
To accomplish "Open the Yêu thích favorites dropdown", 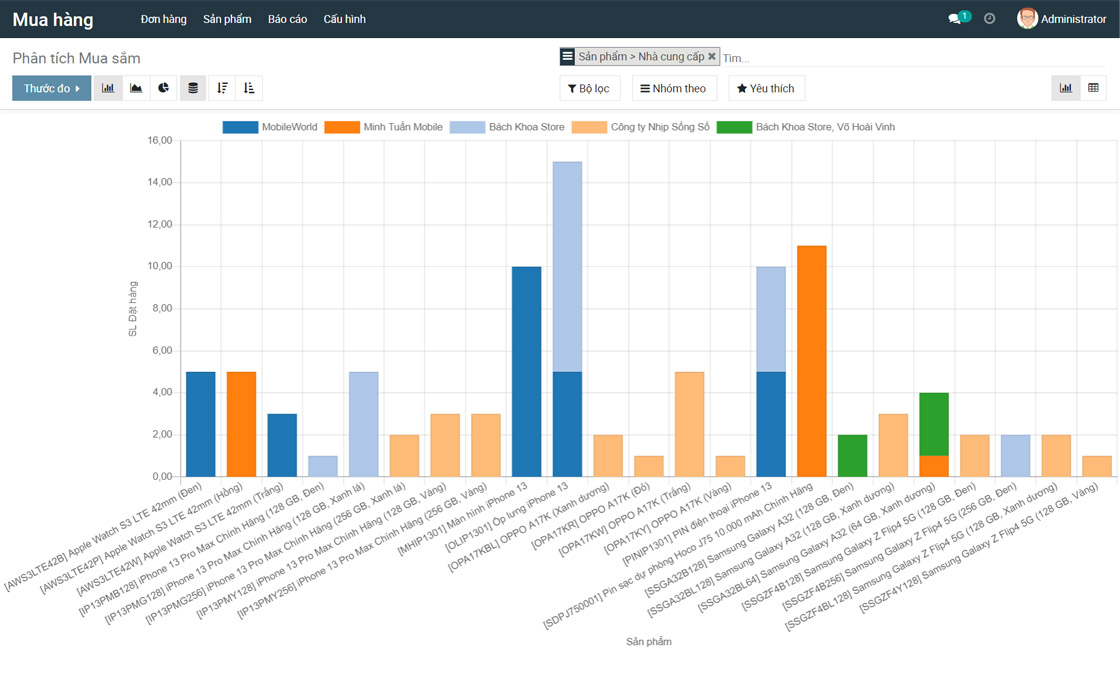I will pos(766,88).
